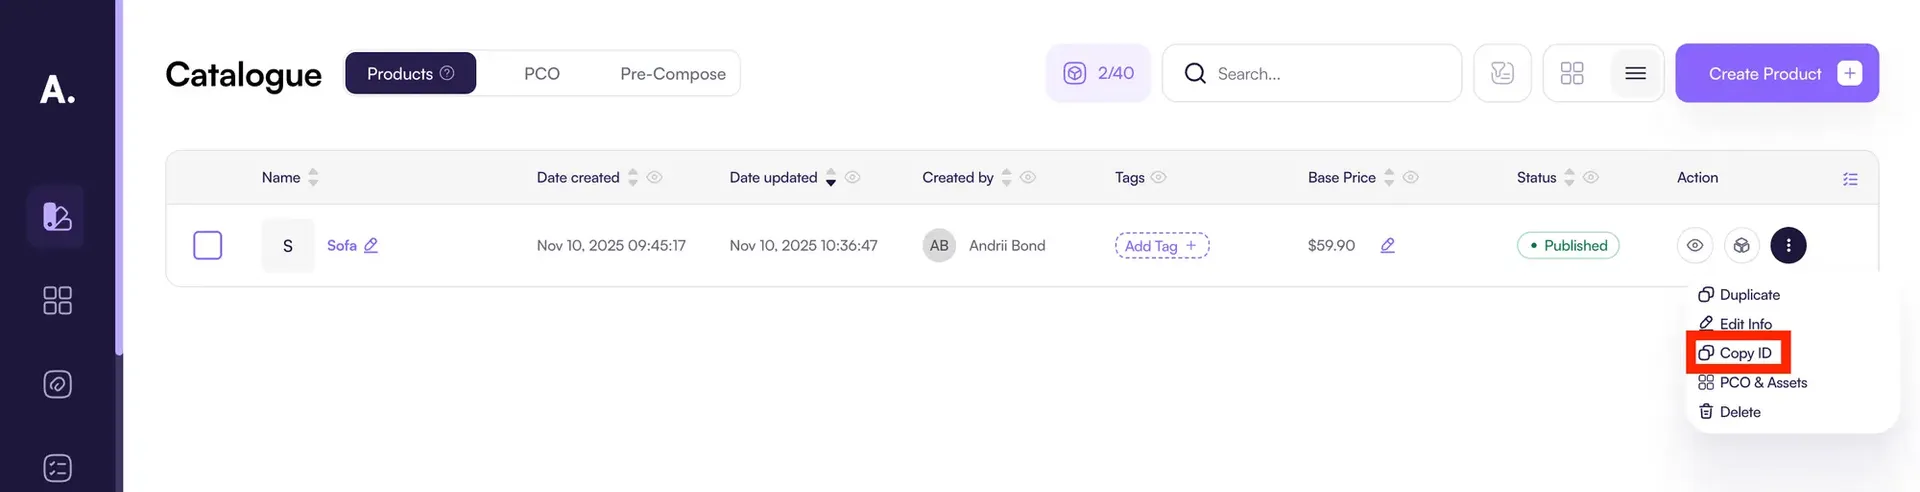Click the column settings icon in table header
This screenshot has height=492, width=1920.
click(1850, 179)
